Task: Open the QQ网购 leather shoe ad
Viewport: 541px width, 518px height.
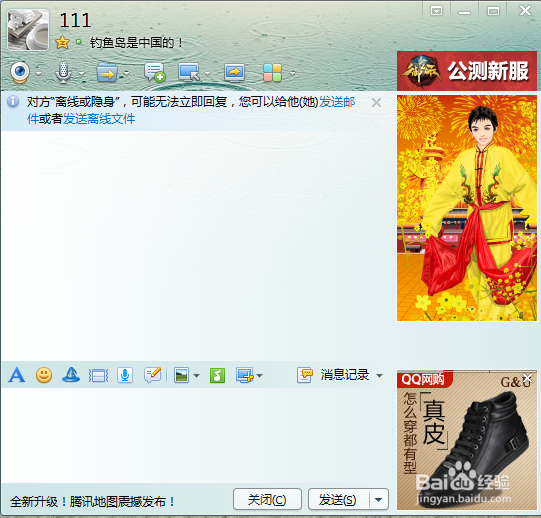Action: 467,440
